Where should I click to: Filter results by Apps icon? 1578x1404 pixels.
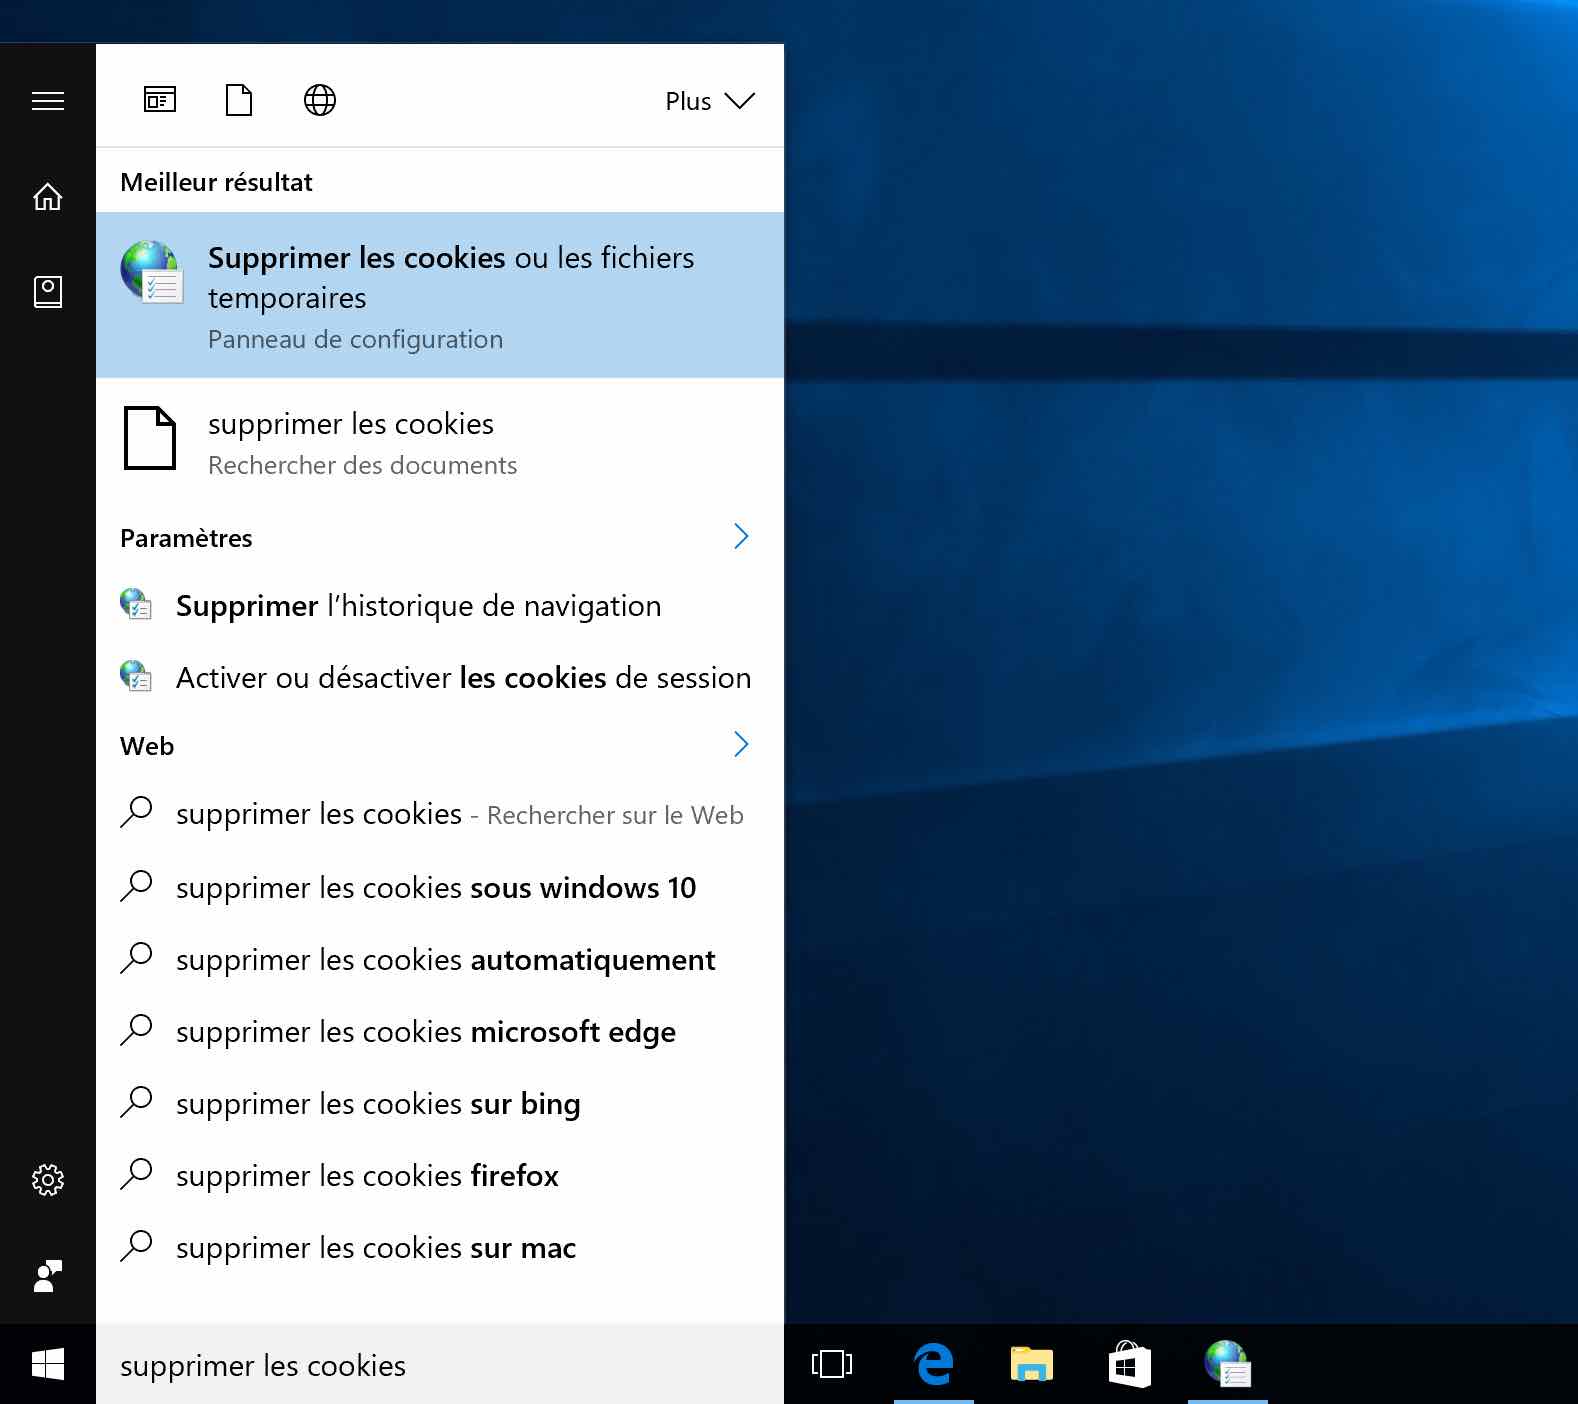(x=160, y=100)
